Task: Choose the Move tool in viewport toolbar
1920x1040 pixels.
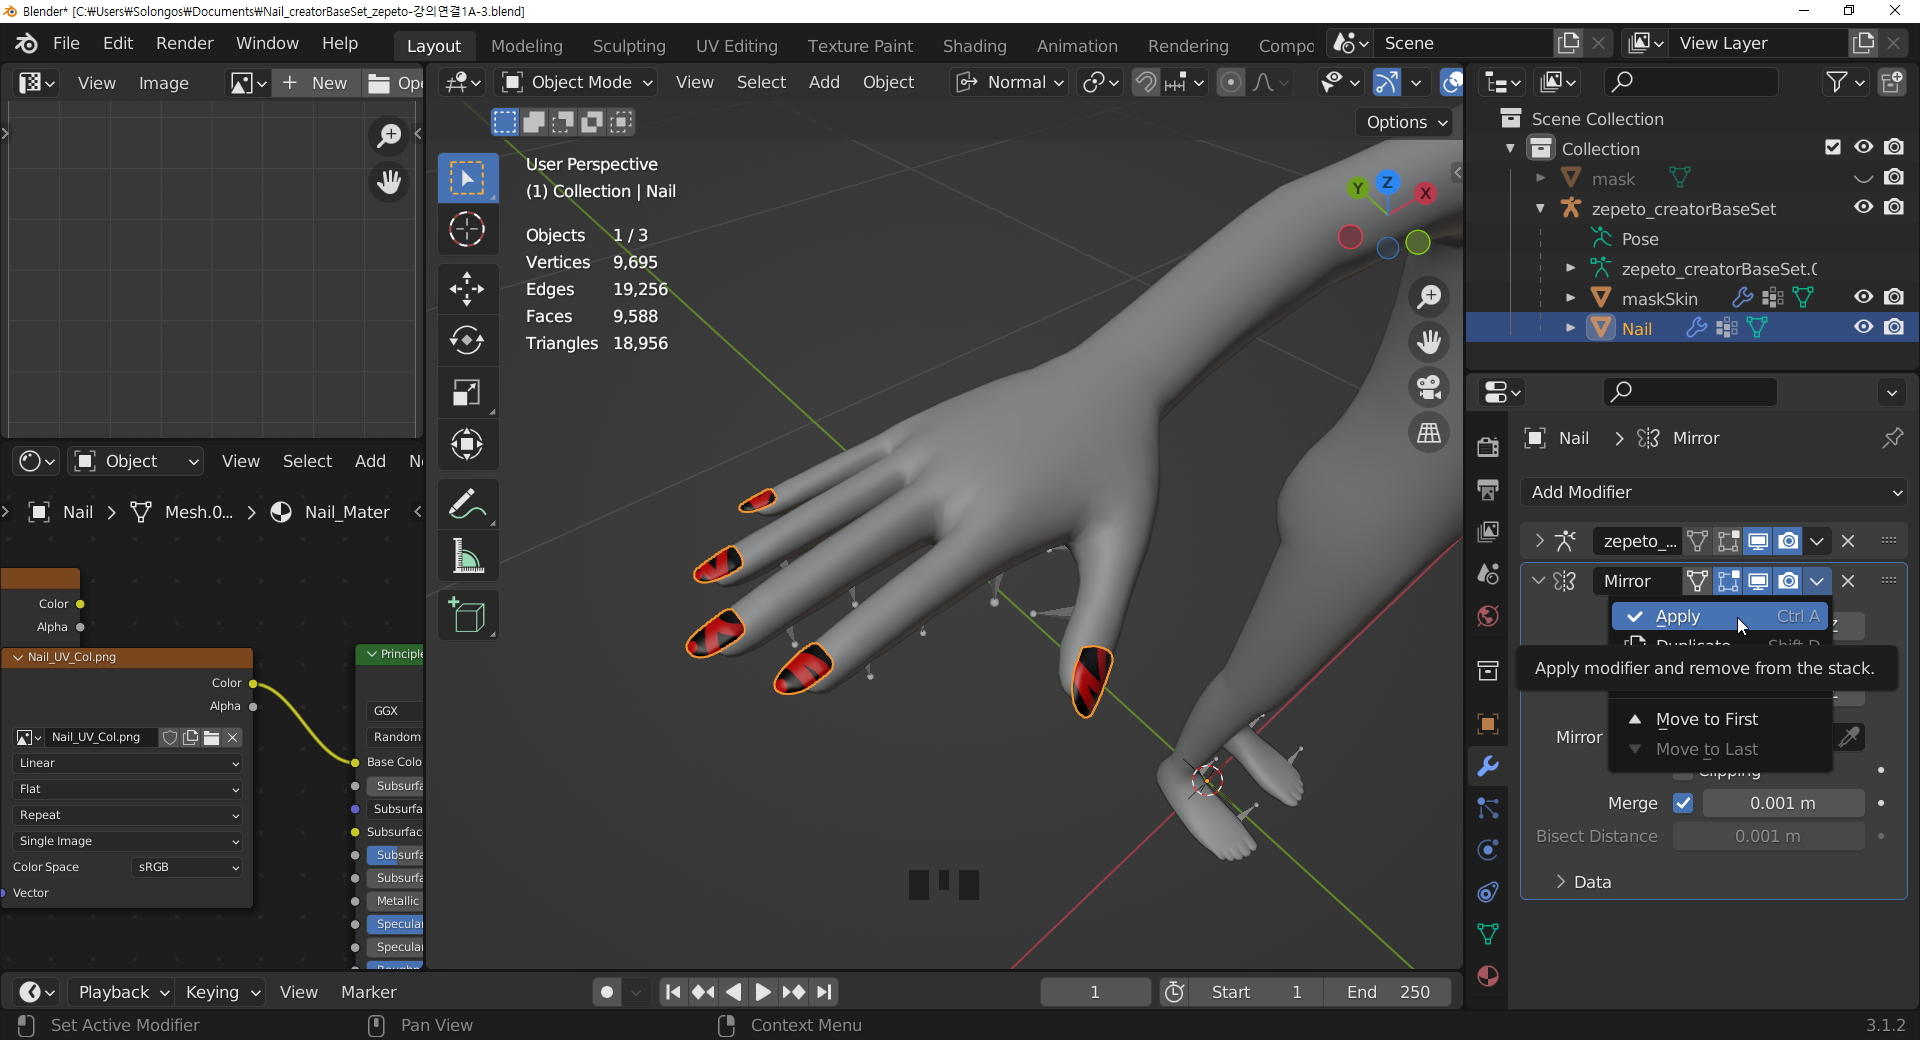Action: tap(467, 290)
